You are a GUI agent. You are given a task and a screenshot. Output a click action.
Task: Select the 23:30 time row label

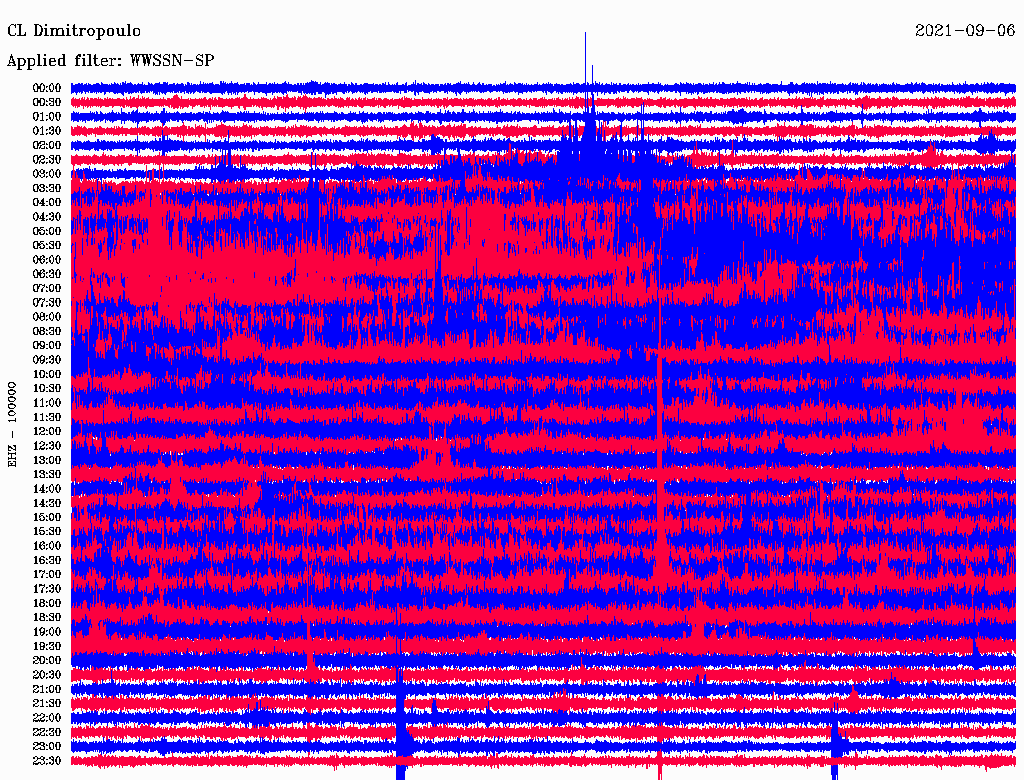(x=47, y=760)
